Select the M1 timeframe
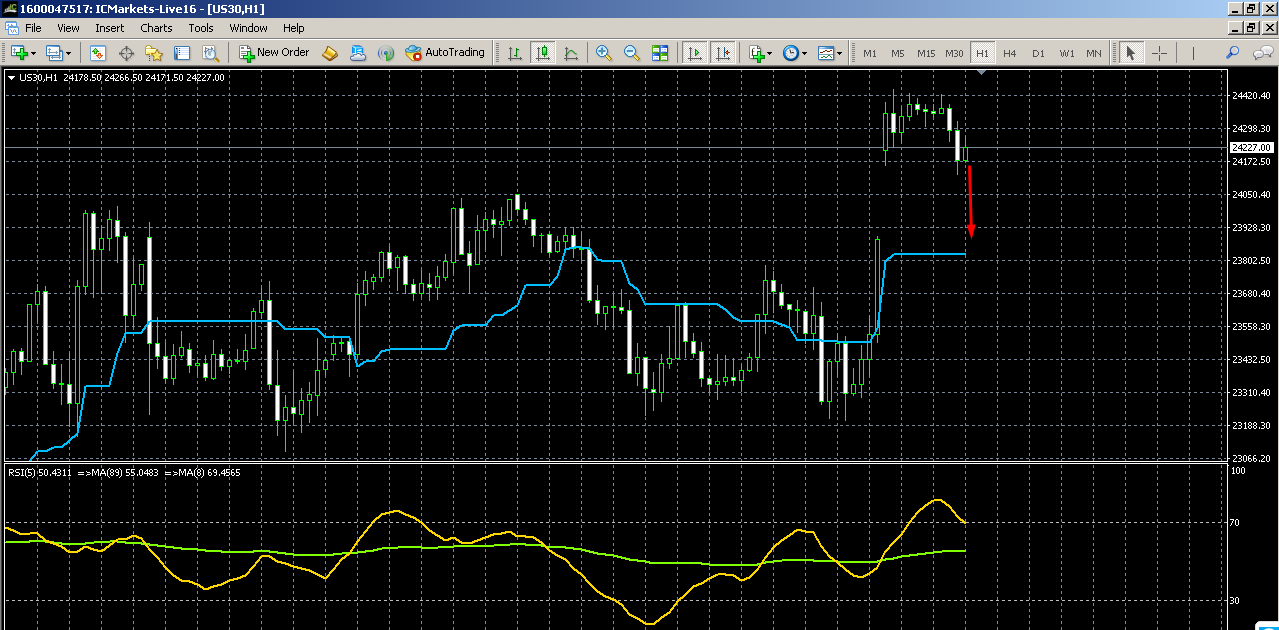This screenshot has height=630, width=1279. click(870, 53)
